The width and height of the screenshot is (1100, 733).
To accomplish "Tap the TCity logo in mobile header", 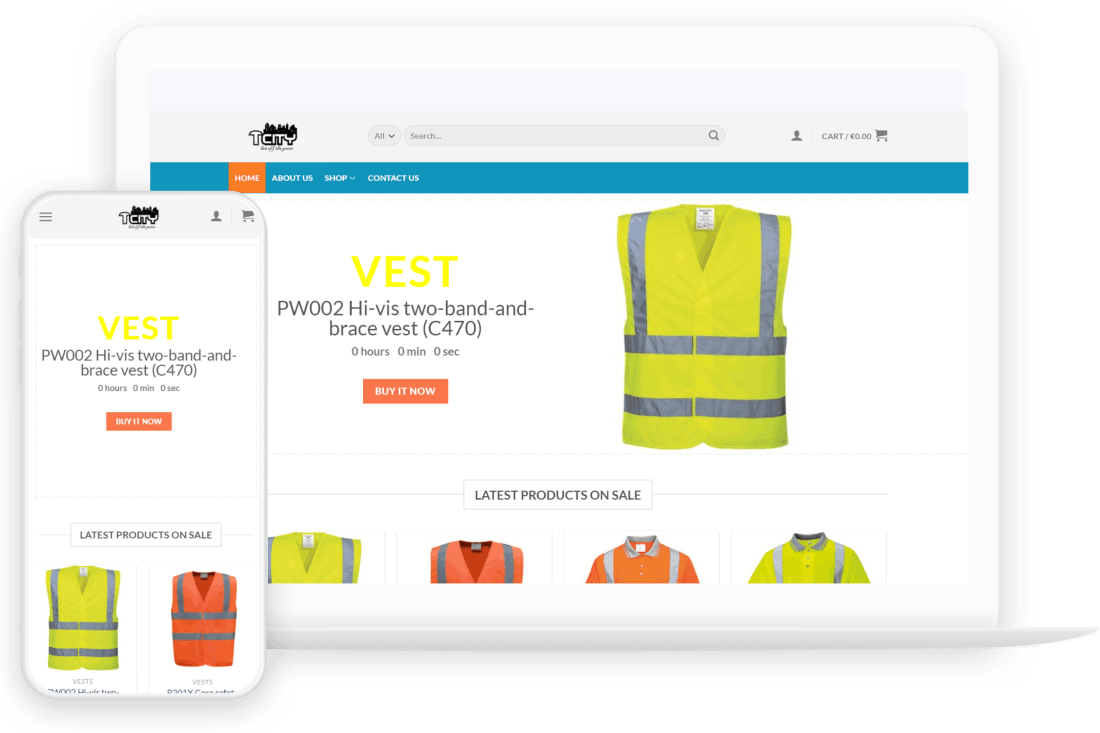I will (x=138, y=217).
